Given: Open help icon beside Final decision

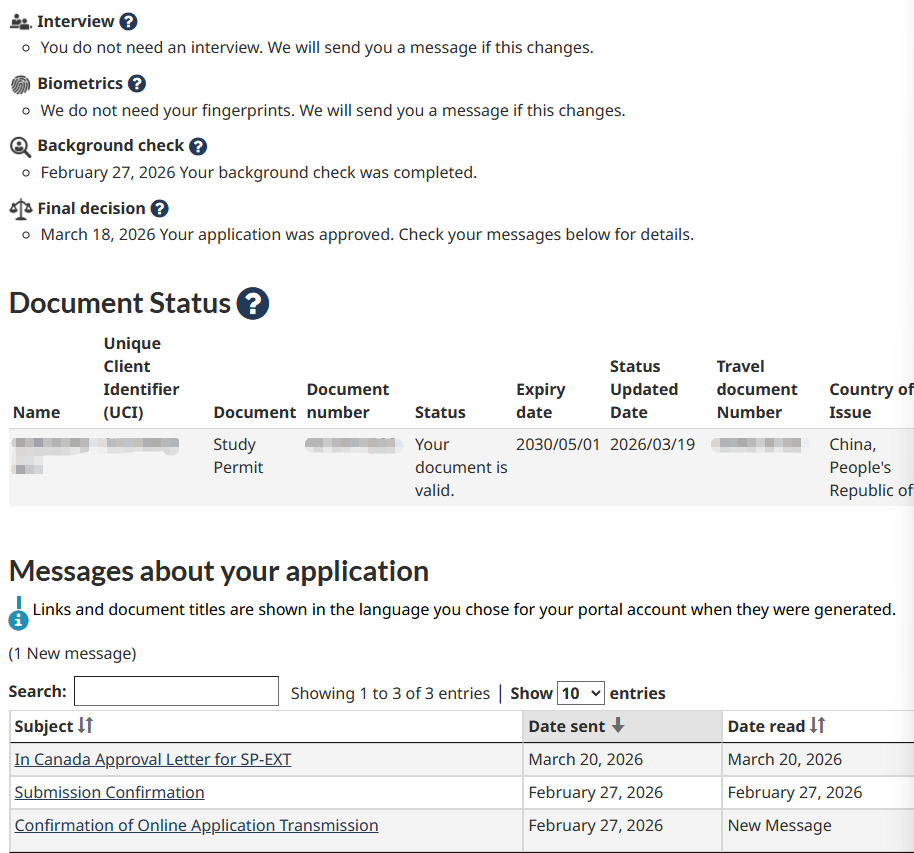Looking at the screenshot, I should click(x=159, y=209).
